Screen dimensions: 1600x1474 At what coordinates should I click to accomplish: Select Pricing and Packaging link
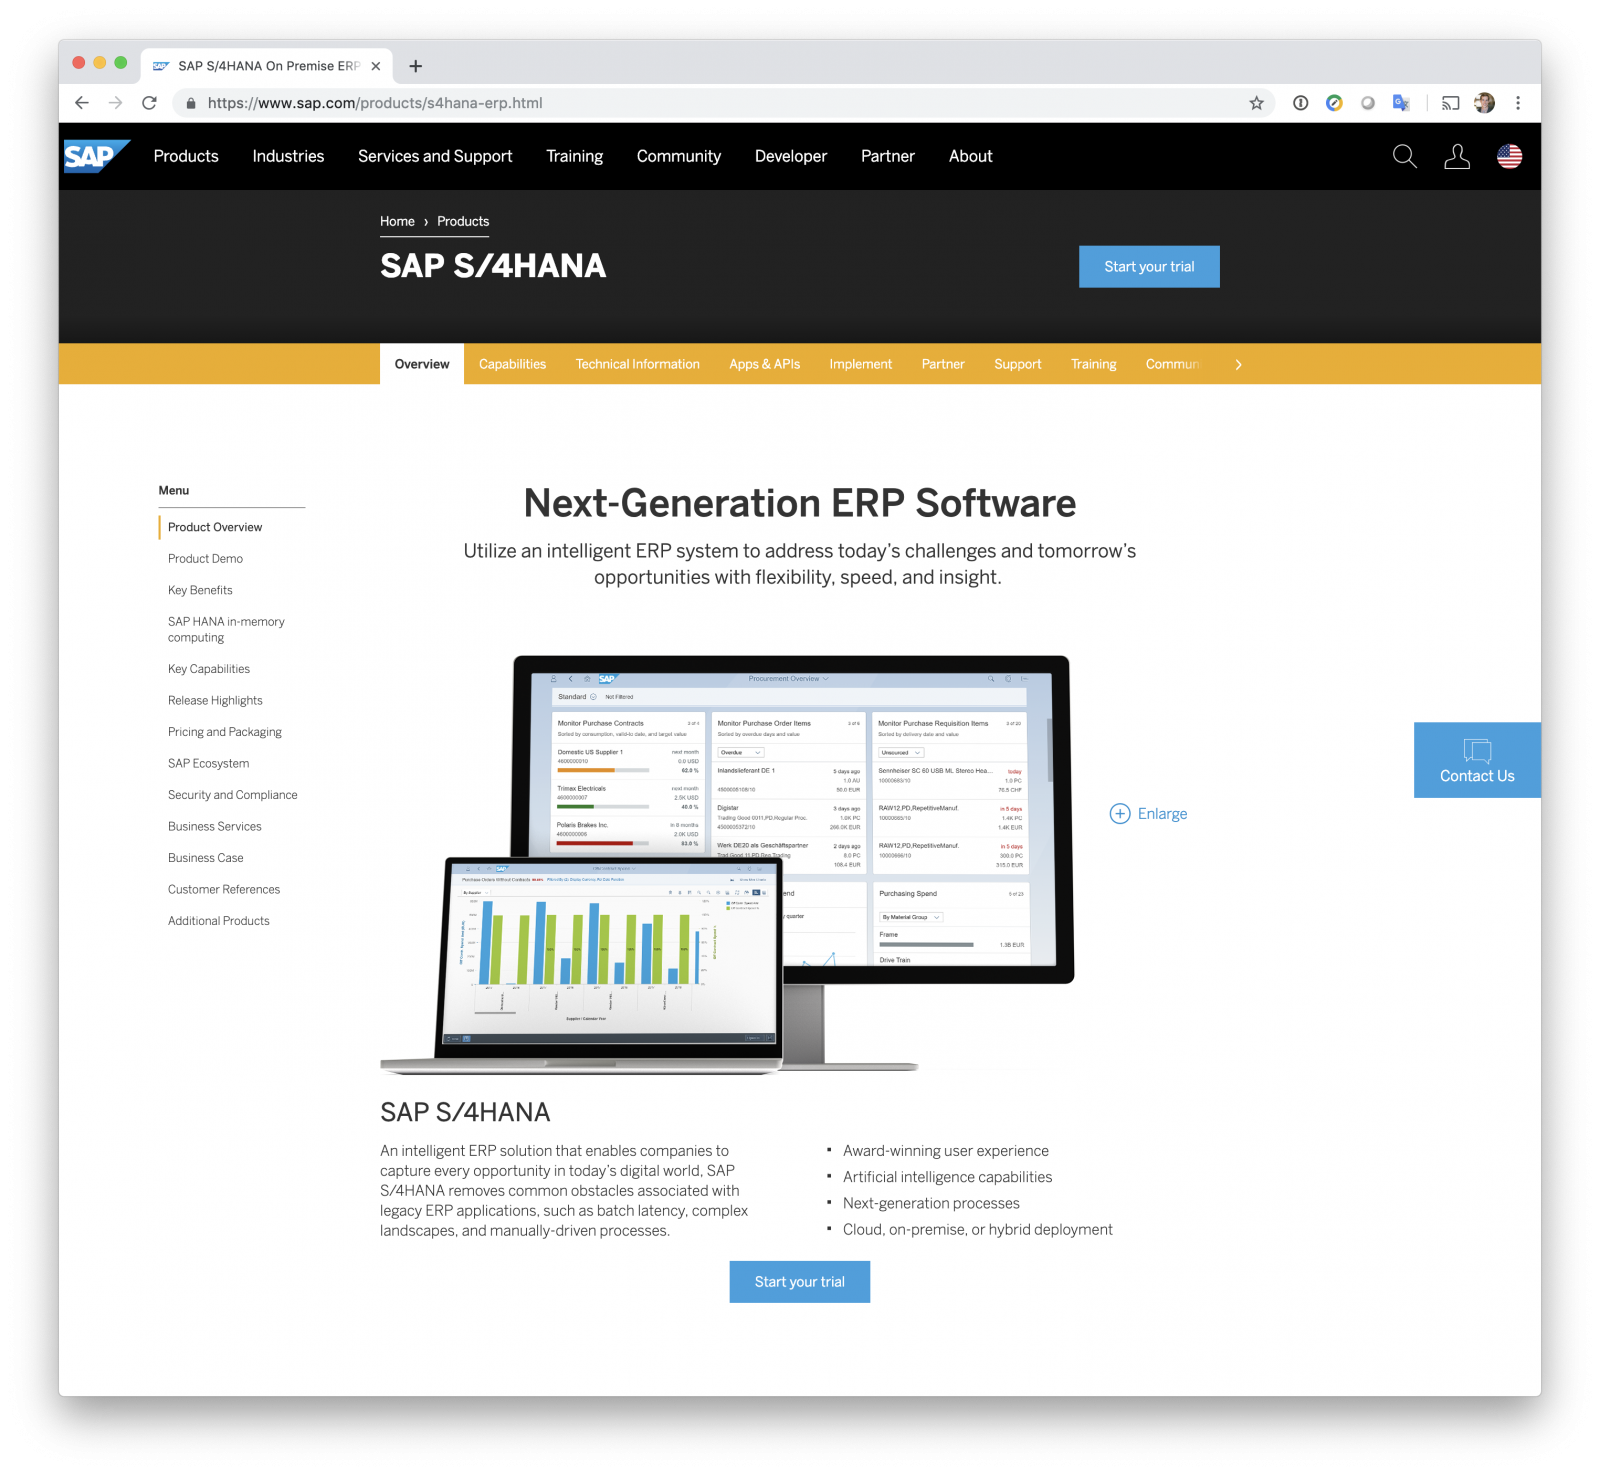pos(225,732)
